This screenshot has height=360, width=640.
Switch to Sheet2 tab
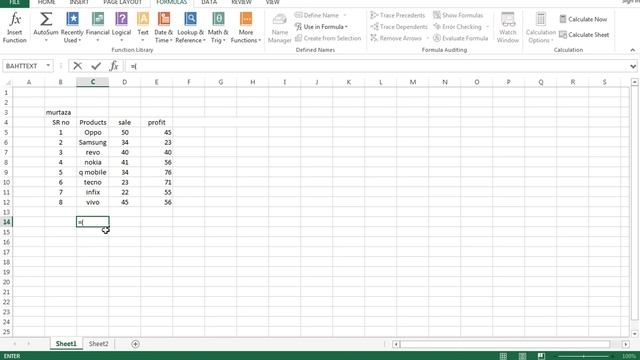click(99, 344)
